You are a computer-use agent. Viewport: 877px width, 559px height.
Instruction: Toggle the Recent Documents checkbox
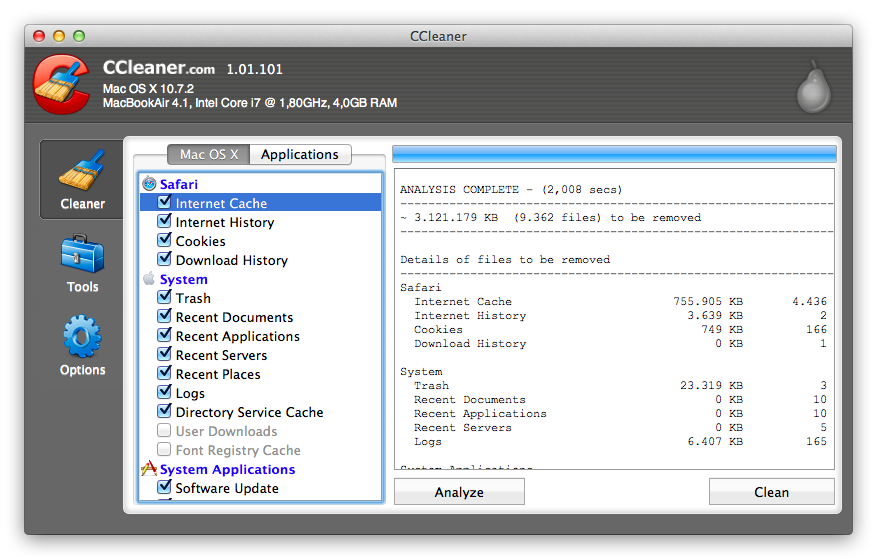(x=164, y=316)
